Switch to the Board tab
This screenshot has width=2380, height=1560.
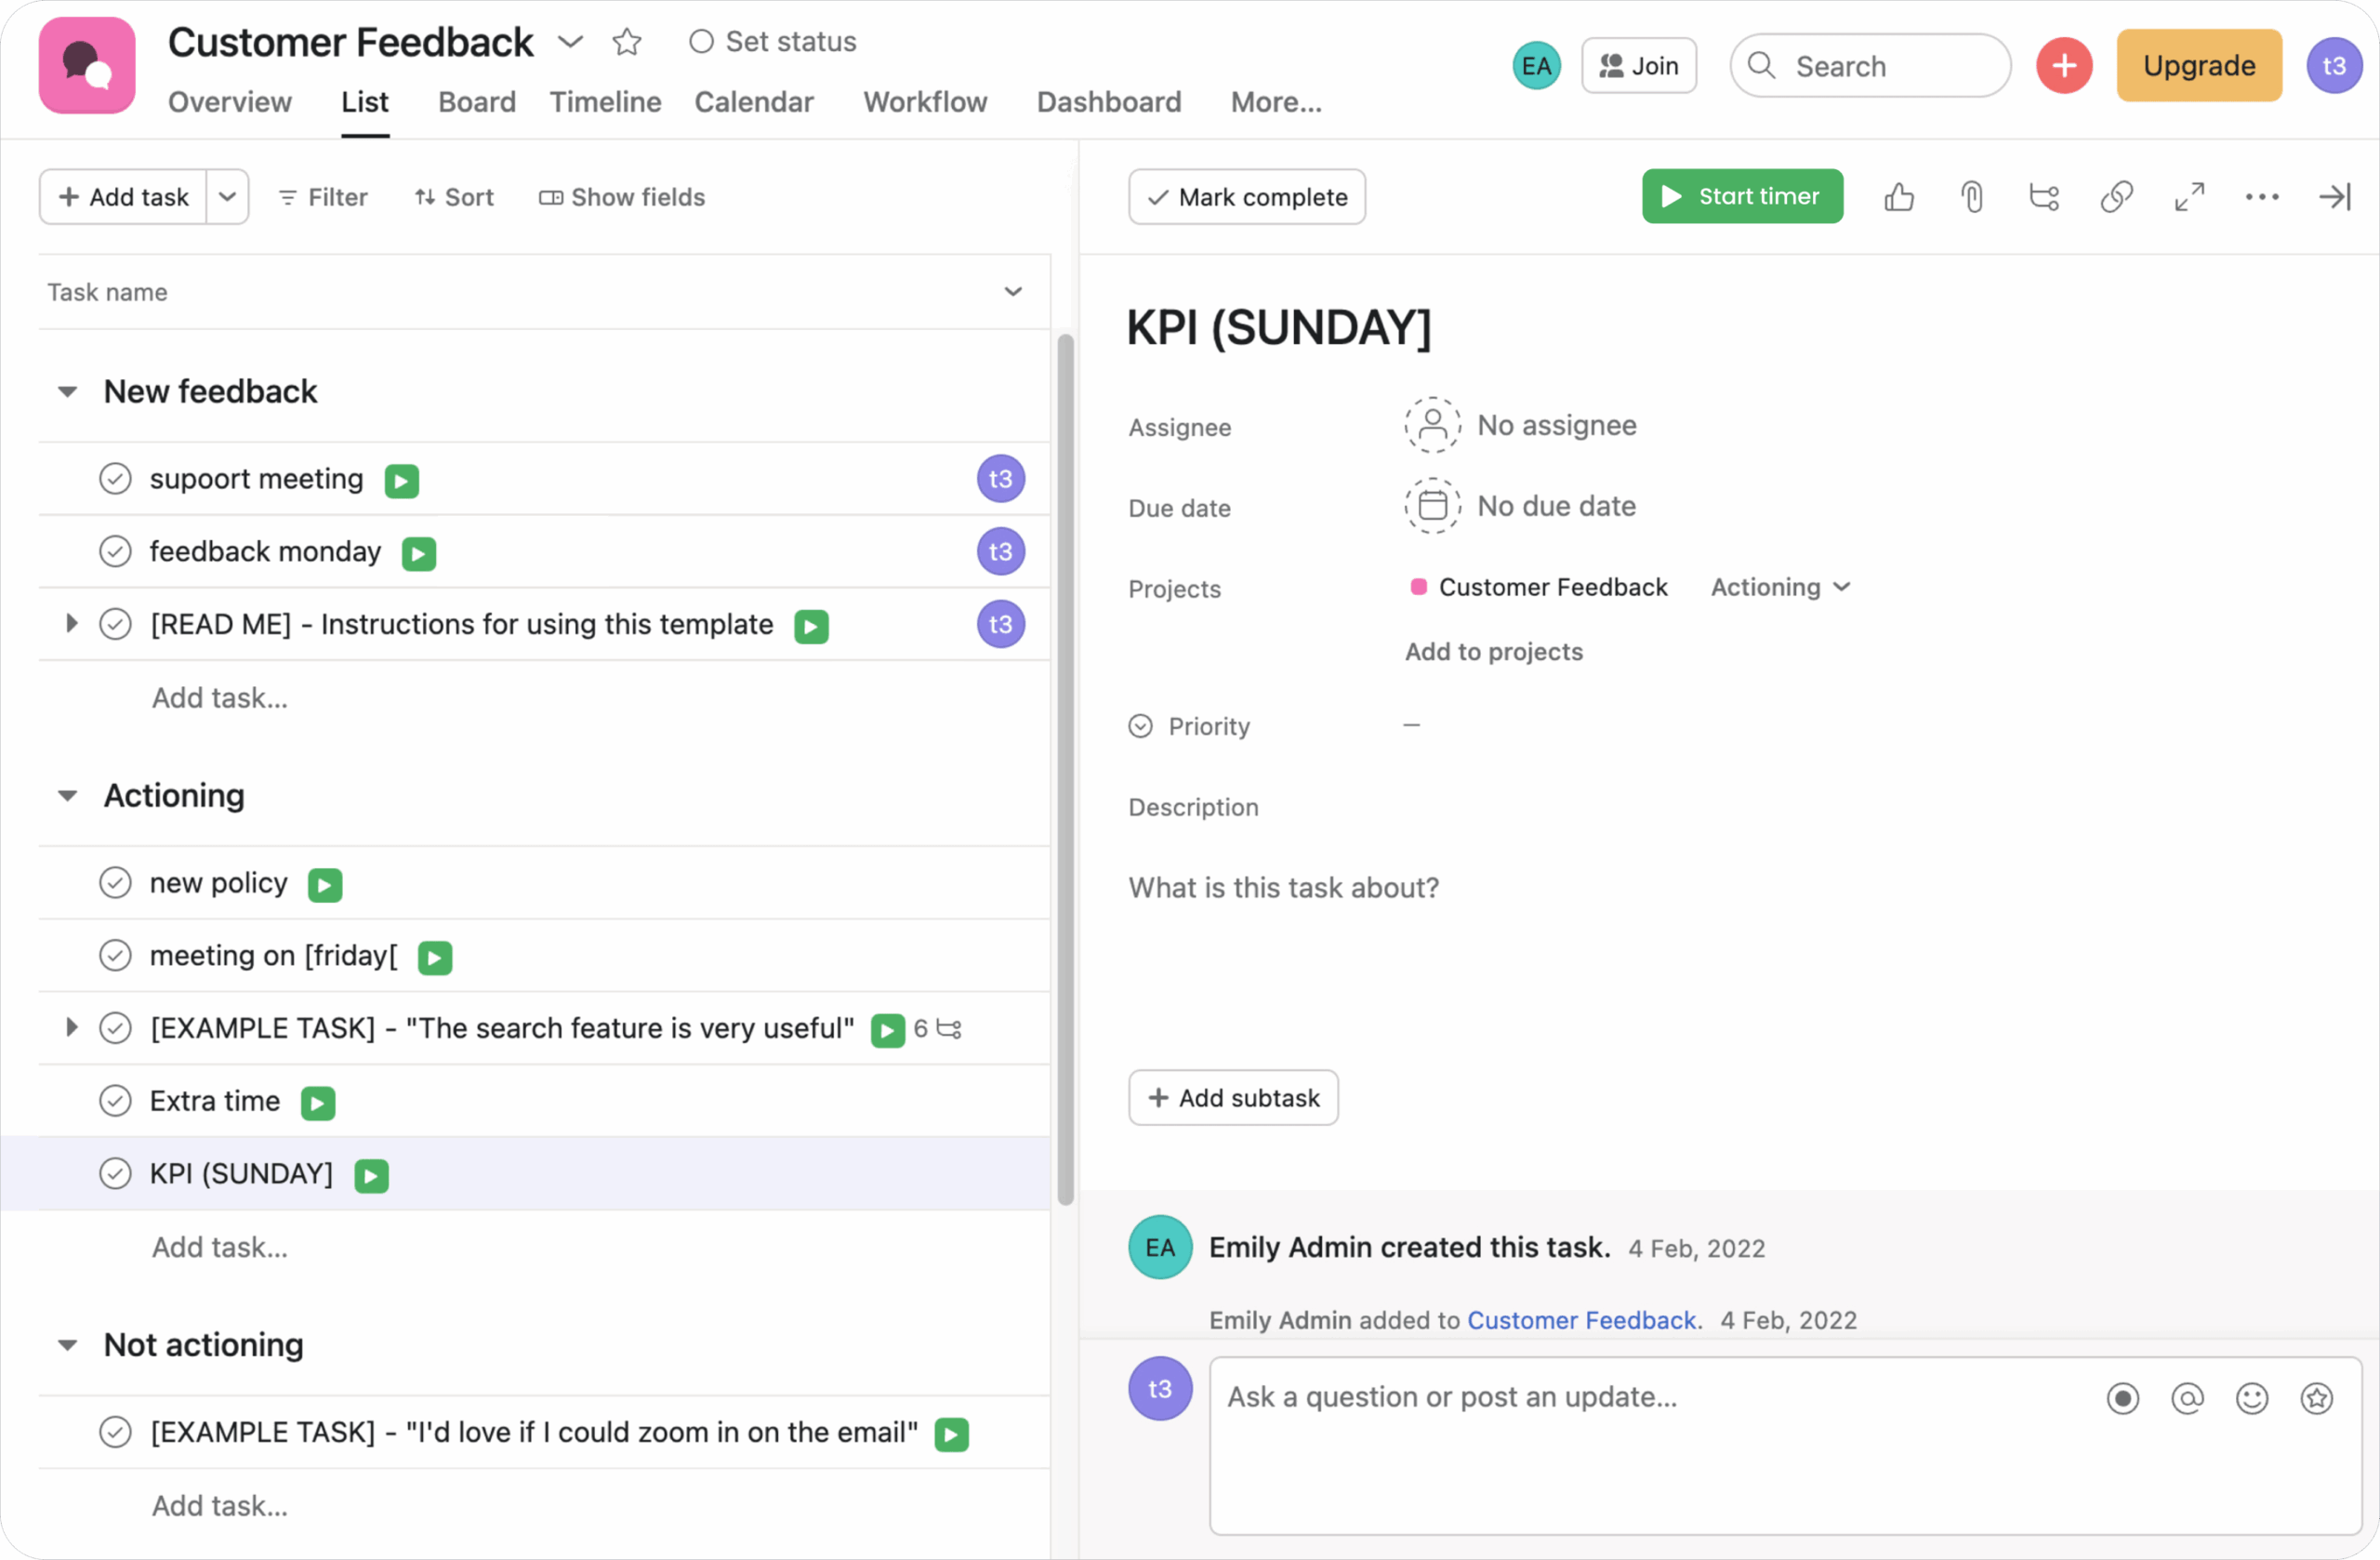point(477,102)
